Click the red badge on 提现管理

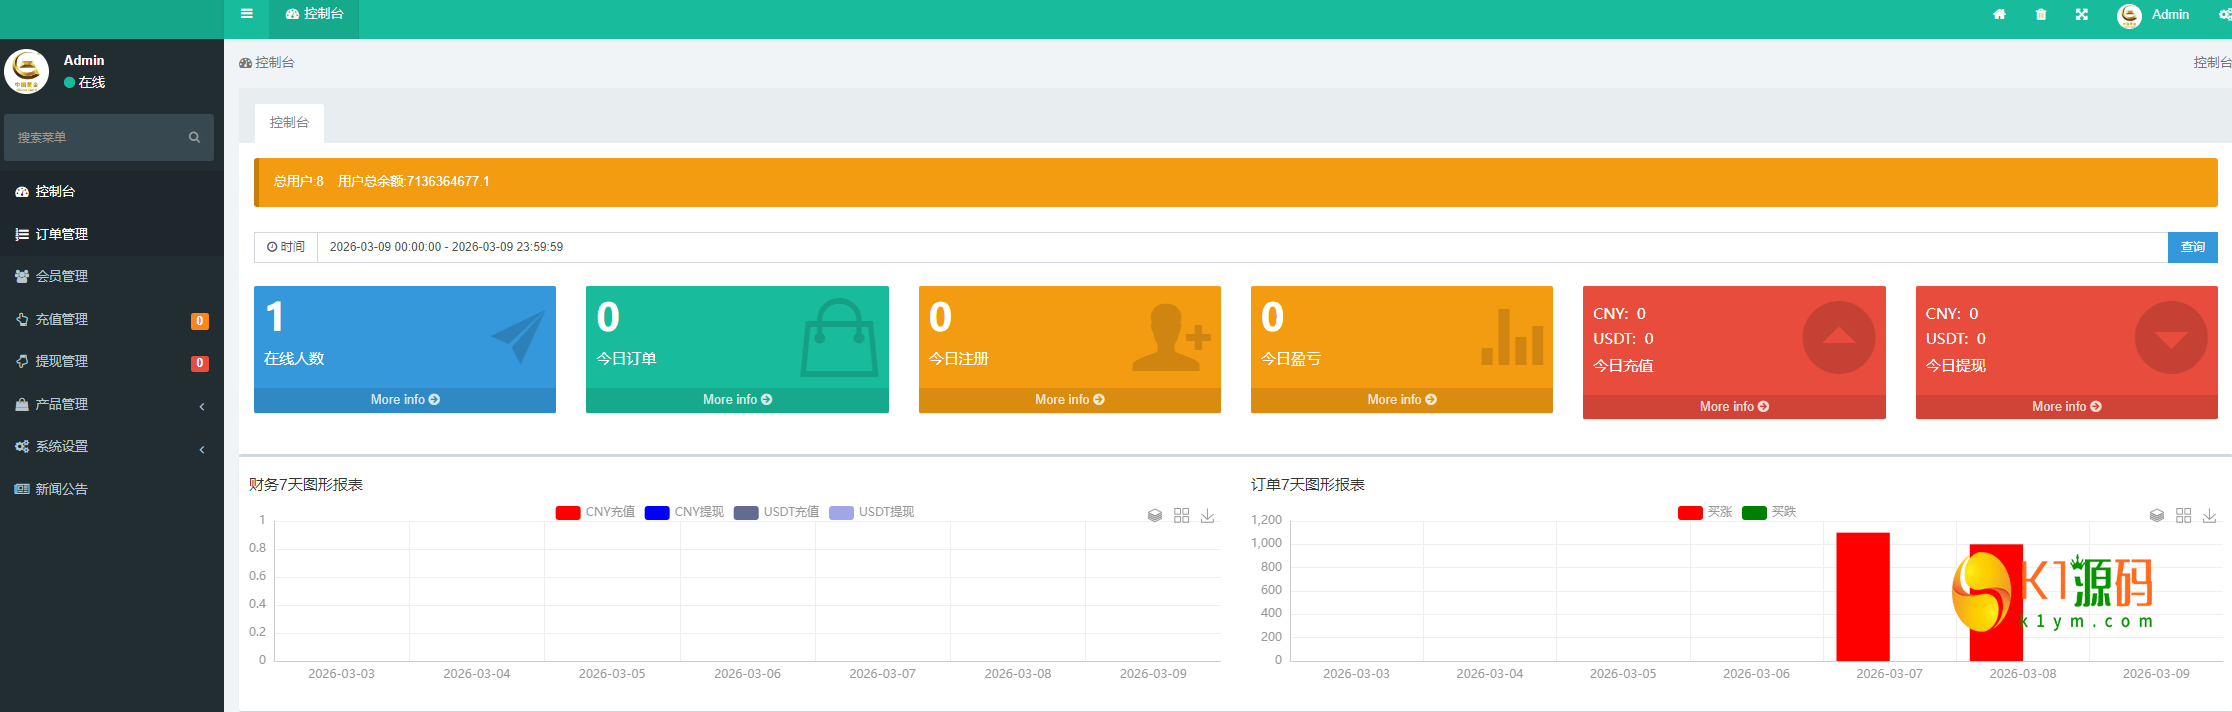[x=200, y=363]
